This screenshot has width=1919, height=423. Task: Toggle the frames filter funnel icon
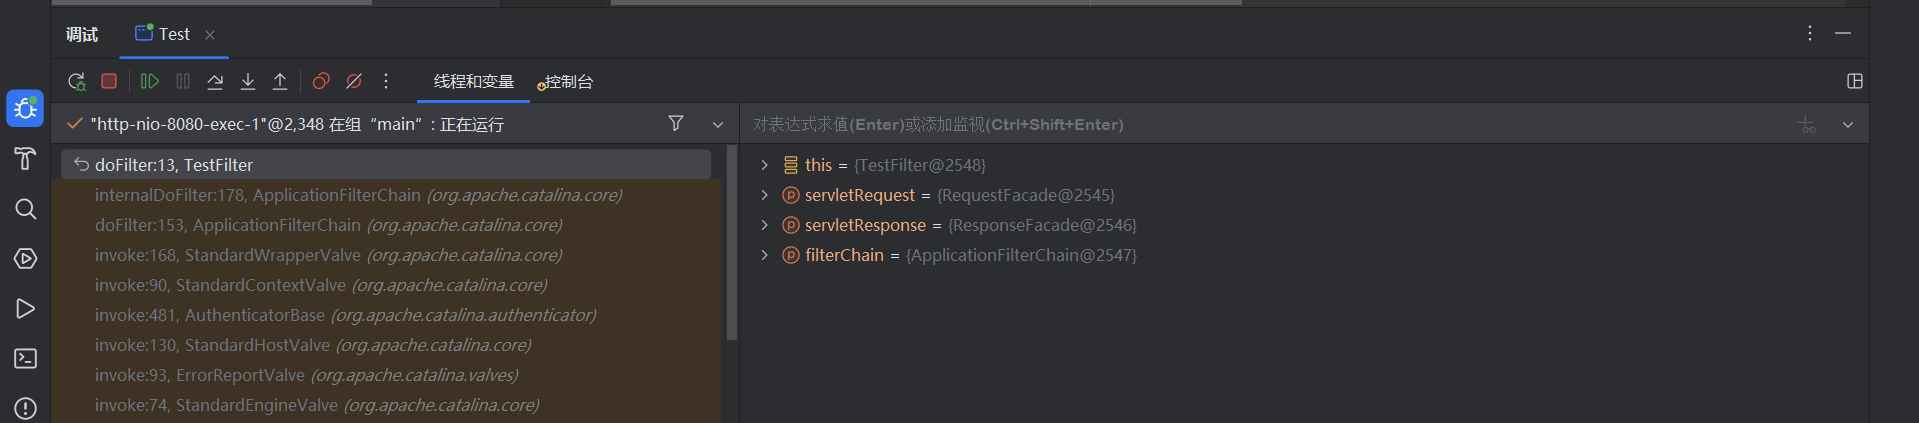point(676,123)
